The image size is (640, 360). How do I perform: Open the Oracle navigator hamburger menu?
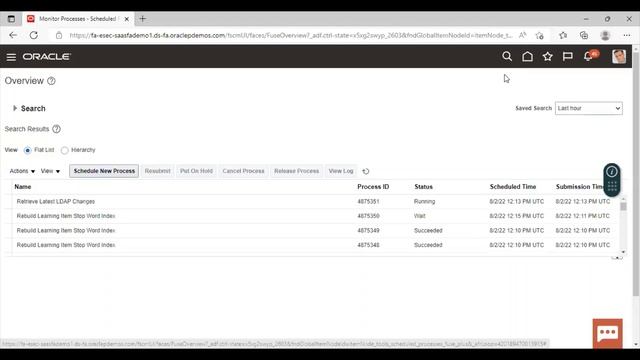[x=11, y=57]
